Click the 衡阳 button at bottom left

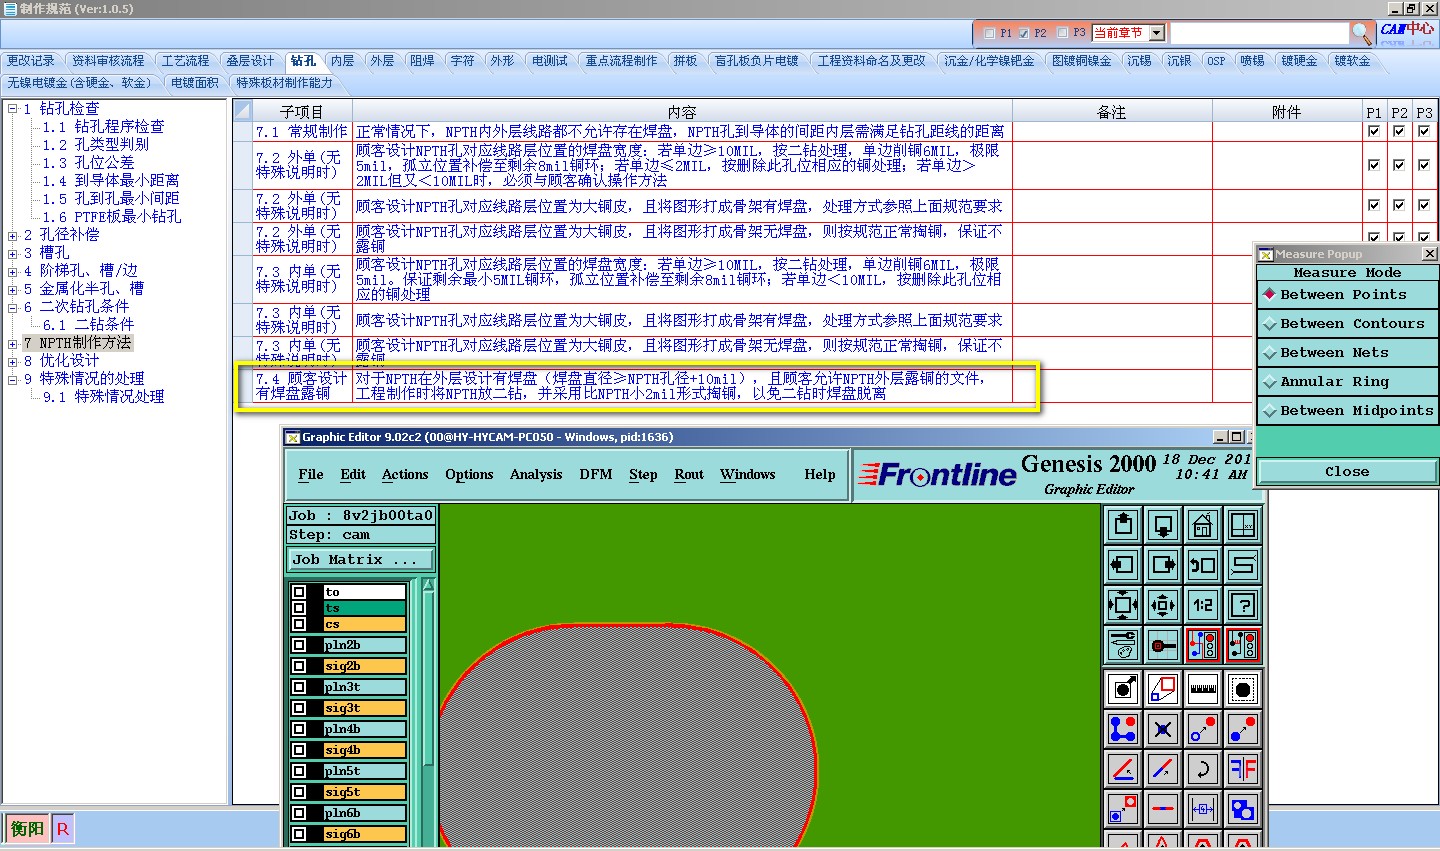click(x=27, y=828)
